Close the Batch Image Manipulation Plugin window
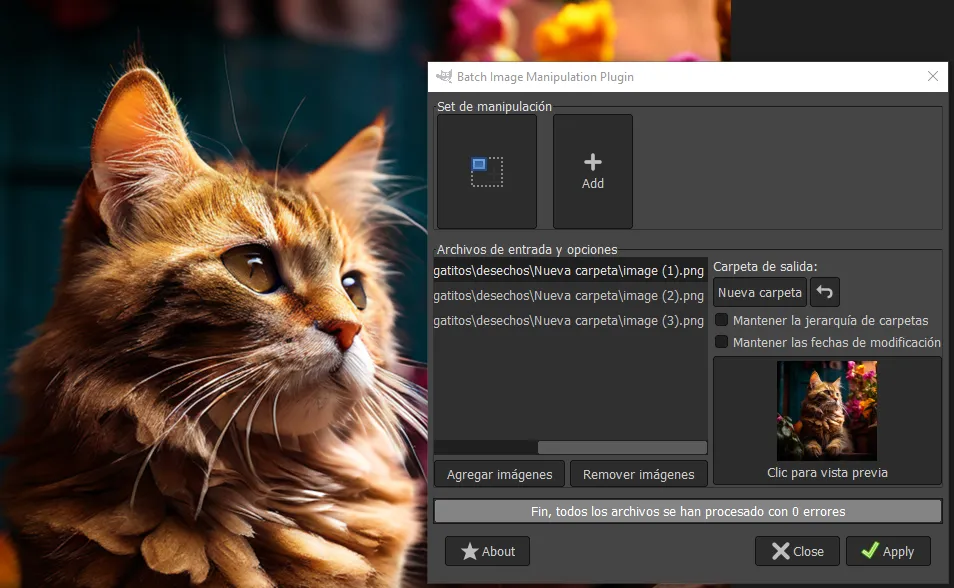954x588 pixels. click(x=933, y=77)
